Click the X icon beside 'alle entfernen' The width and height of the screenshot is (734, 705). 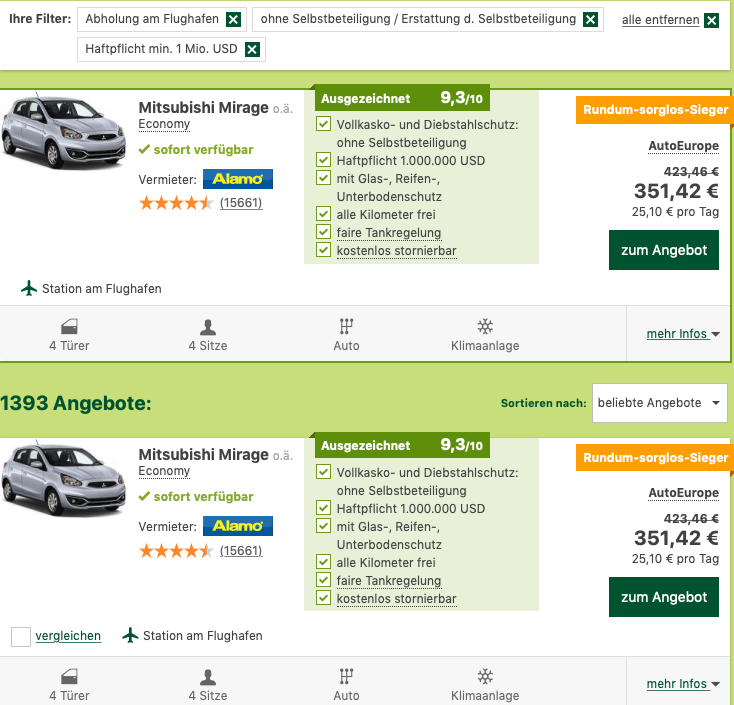712,20
